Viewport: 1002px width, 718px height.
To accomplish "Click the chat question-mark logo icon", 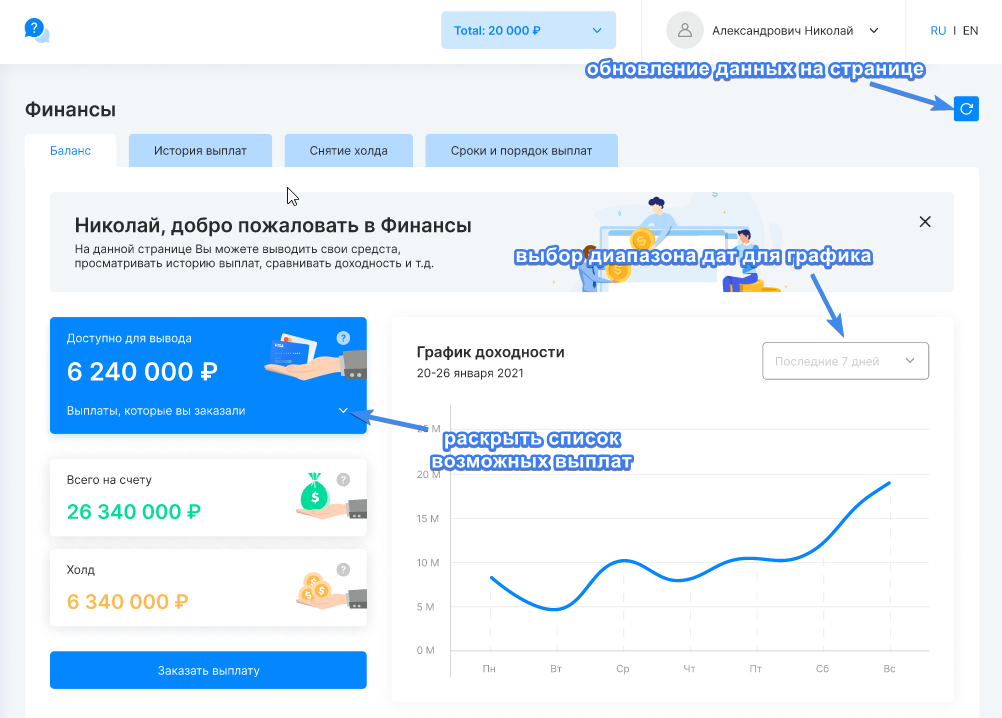I will [37, 31].
